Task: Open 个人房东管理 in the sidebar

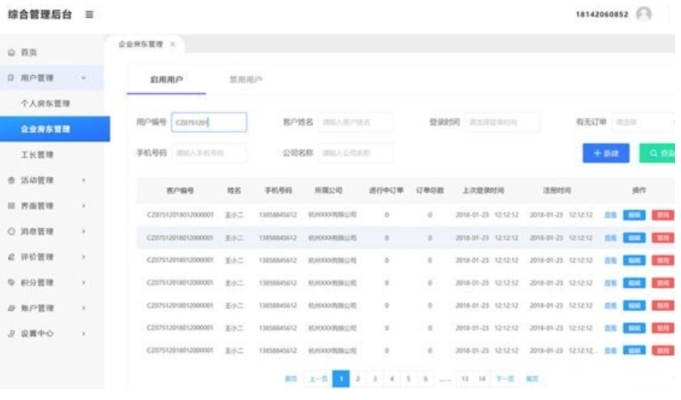Action: [x=46, y=104]
